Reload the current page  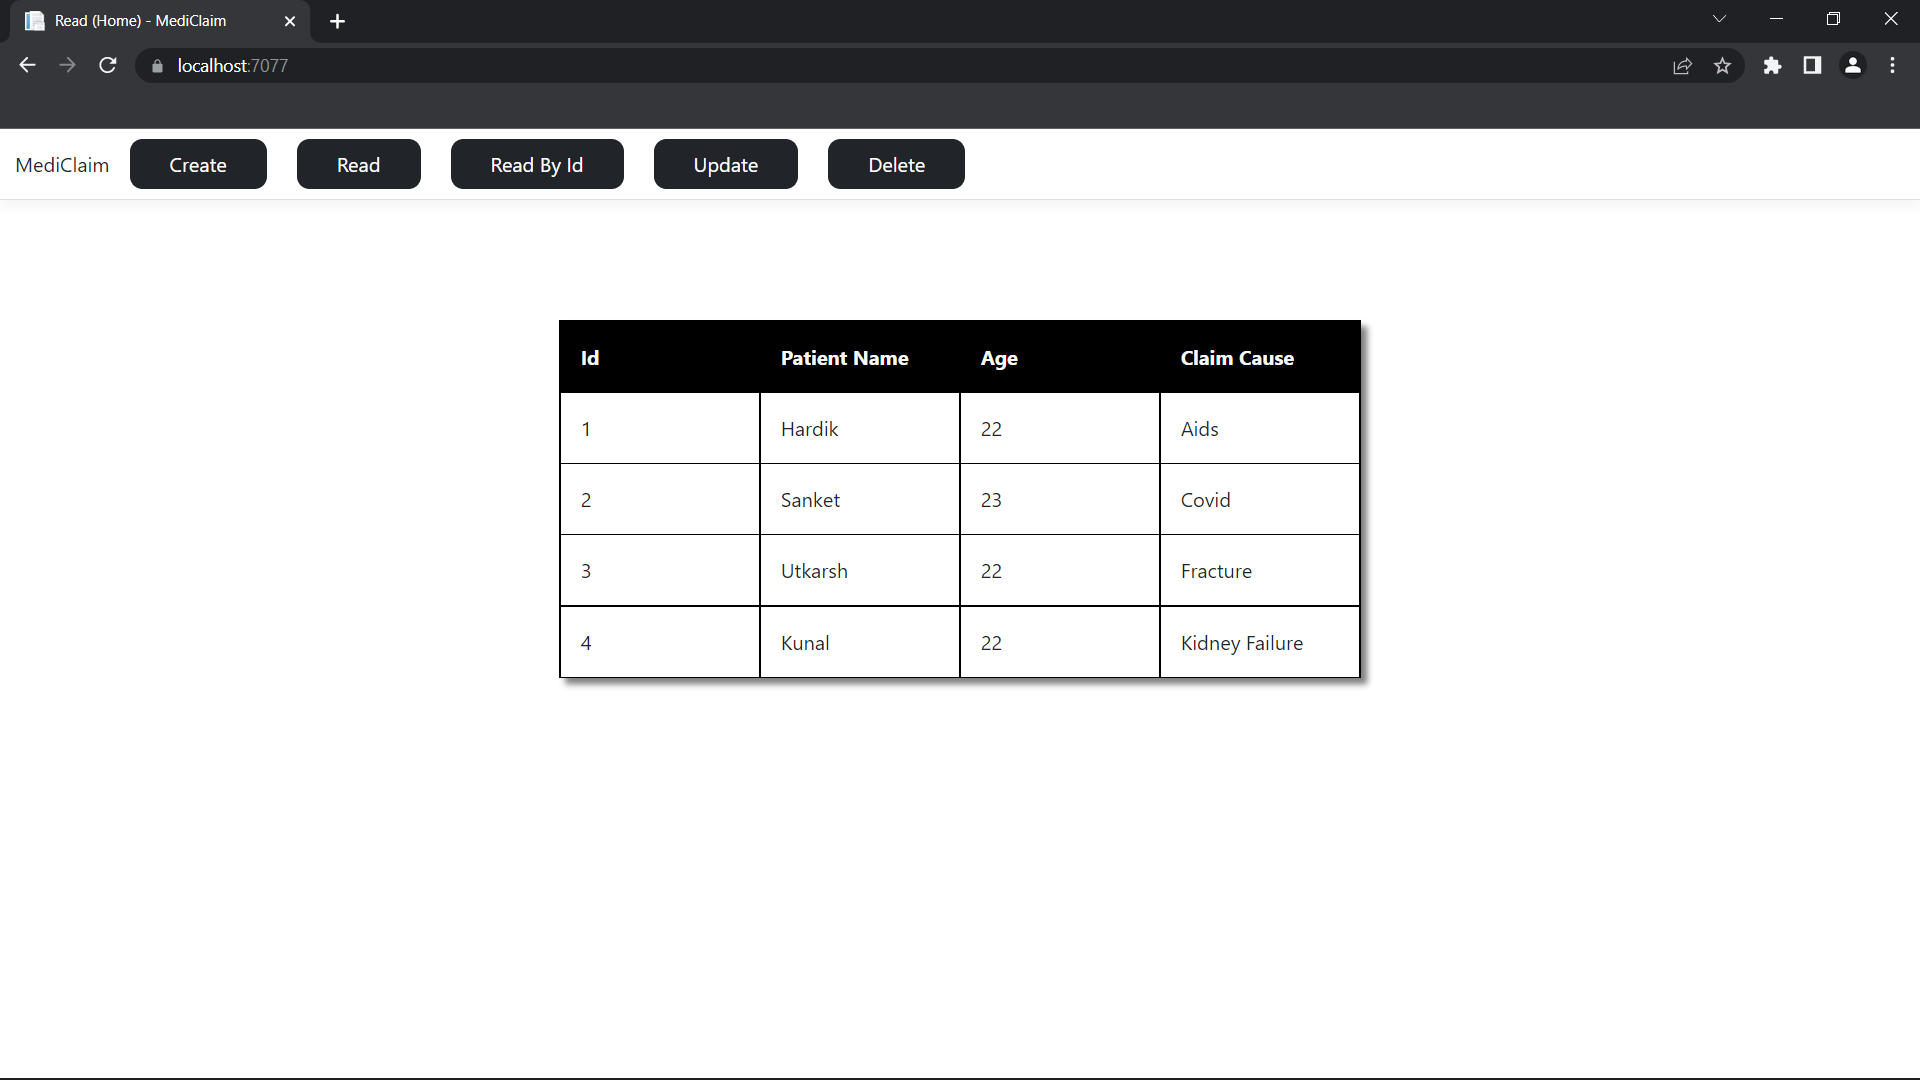click(107, 65)
